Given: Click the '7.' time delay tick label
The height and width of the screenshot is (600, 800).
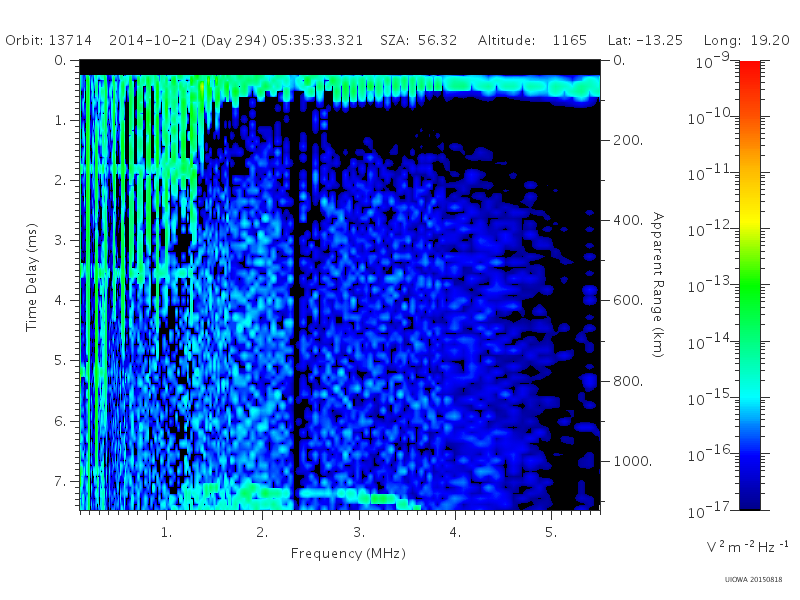Looking at the screenshot, I should click(60, 481).
